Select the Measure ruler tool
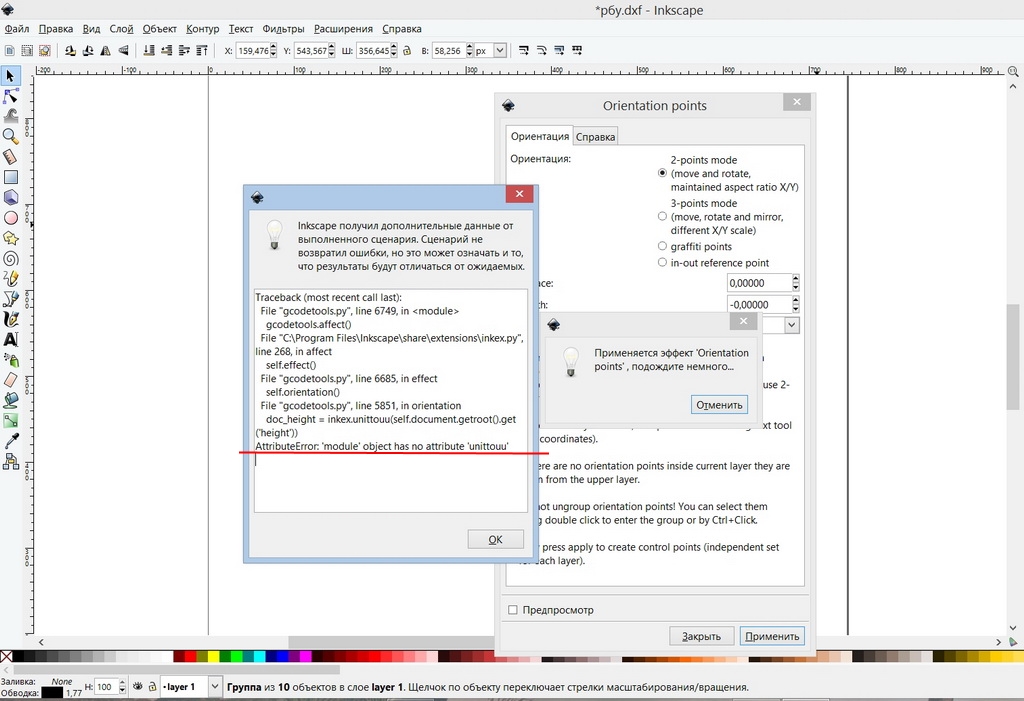1024x701 pixels. 10,157
